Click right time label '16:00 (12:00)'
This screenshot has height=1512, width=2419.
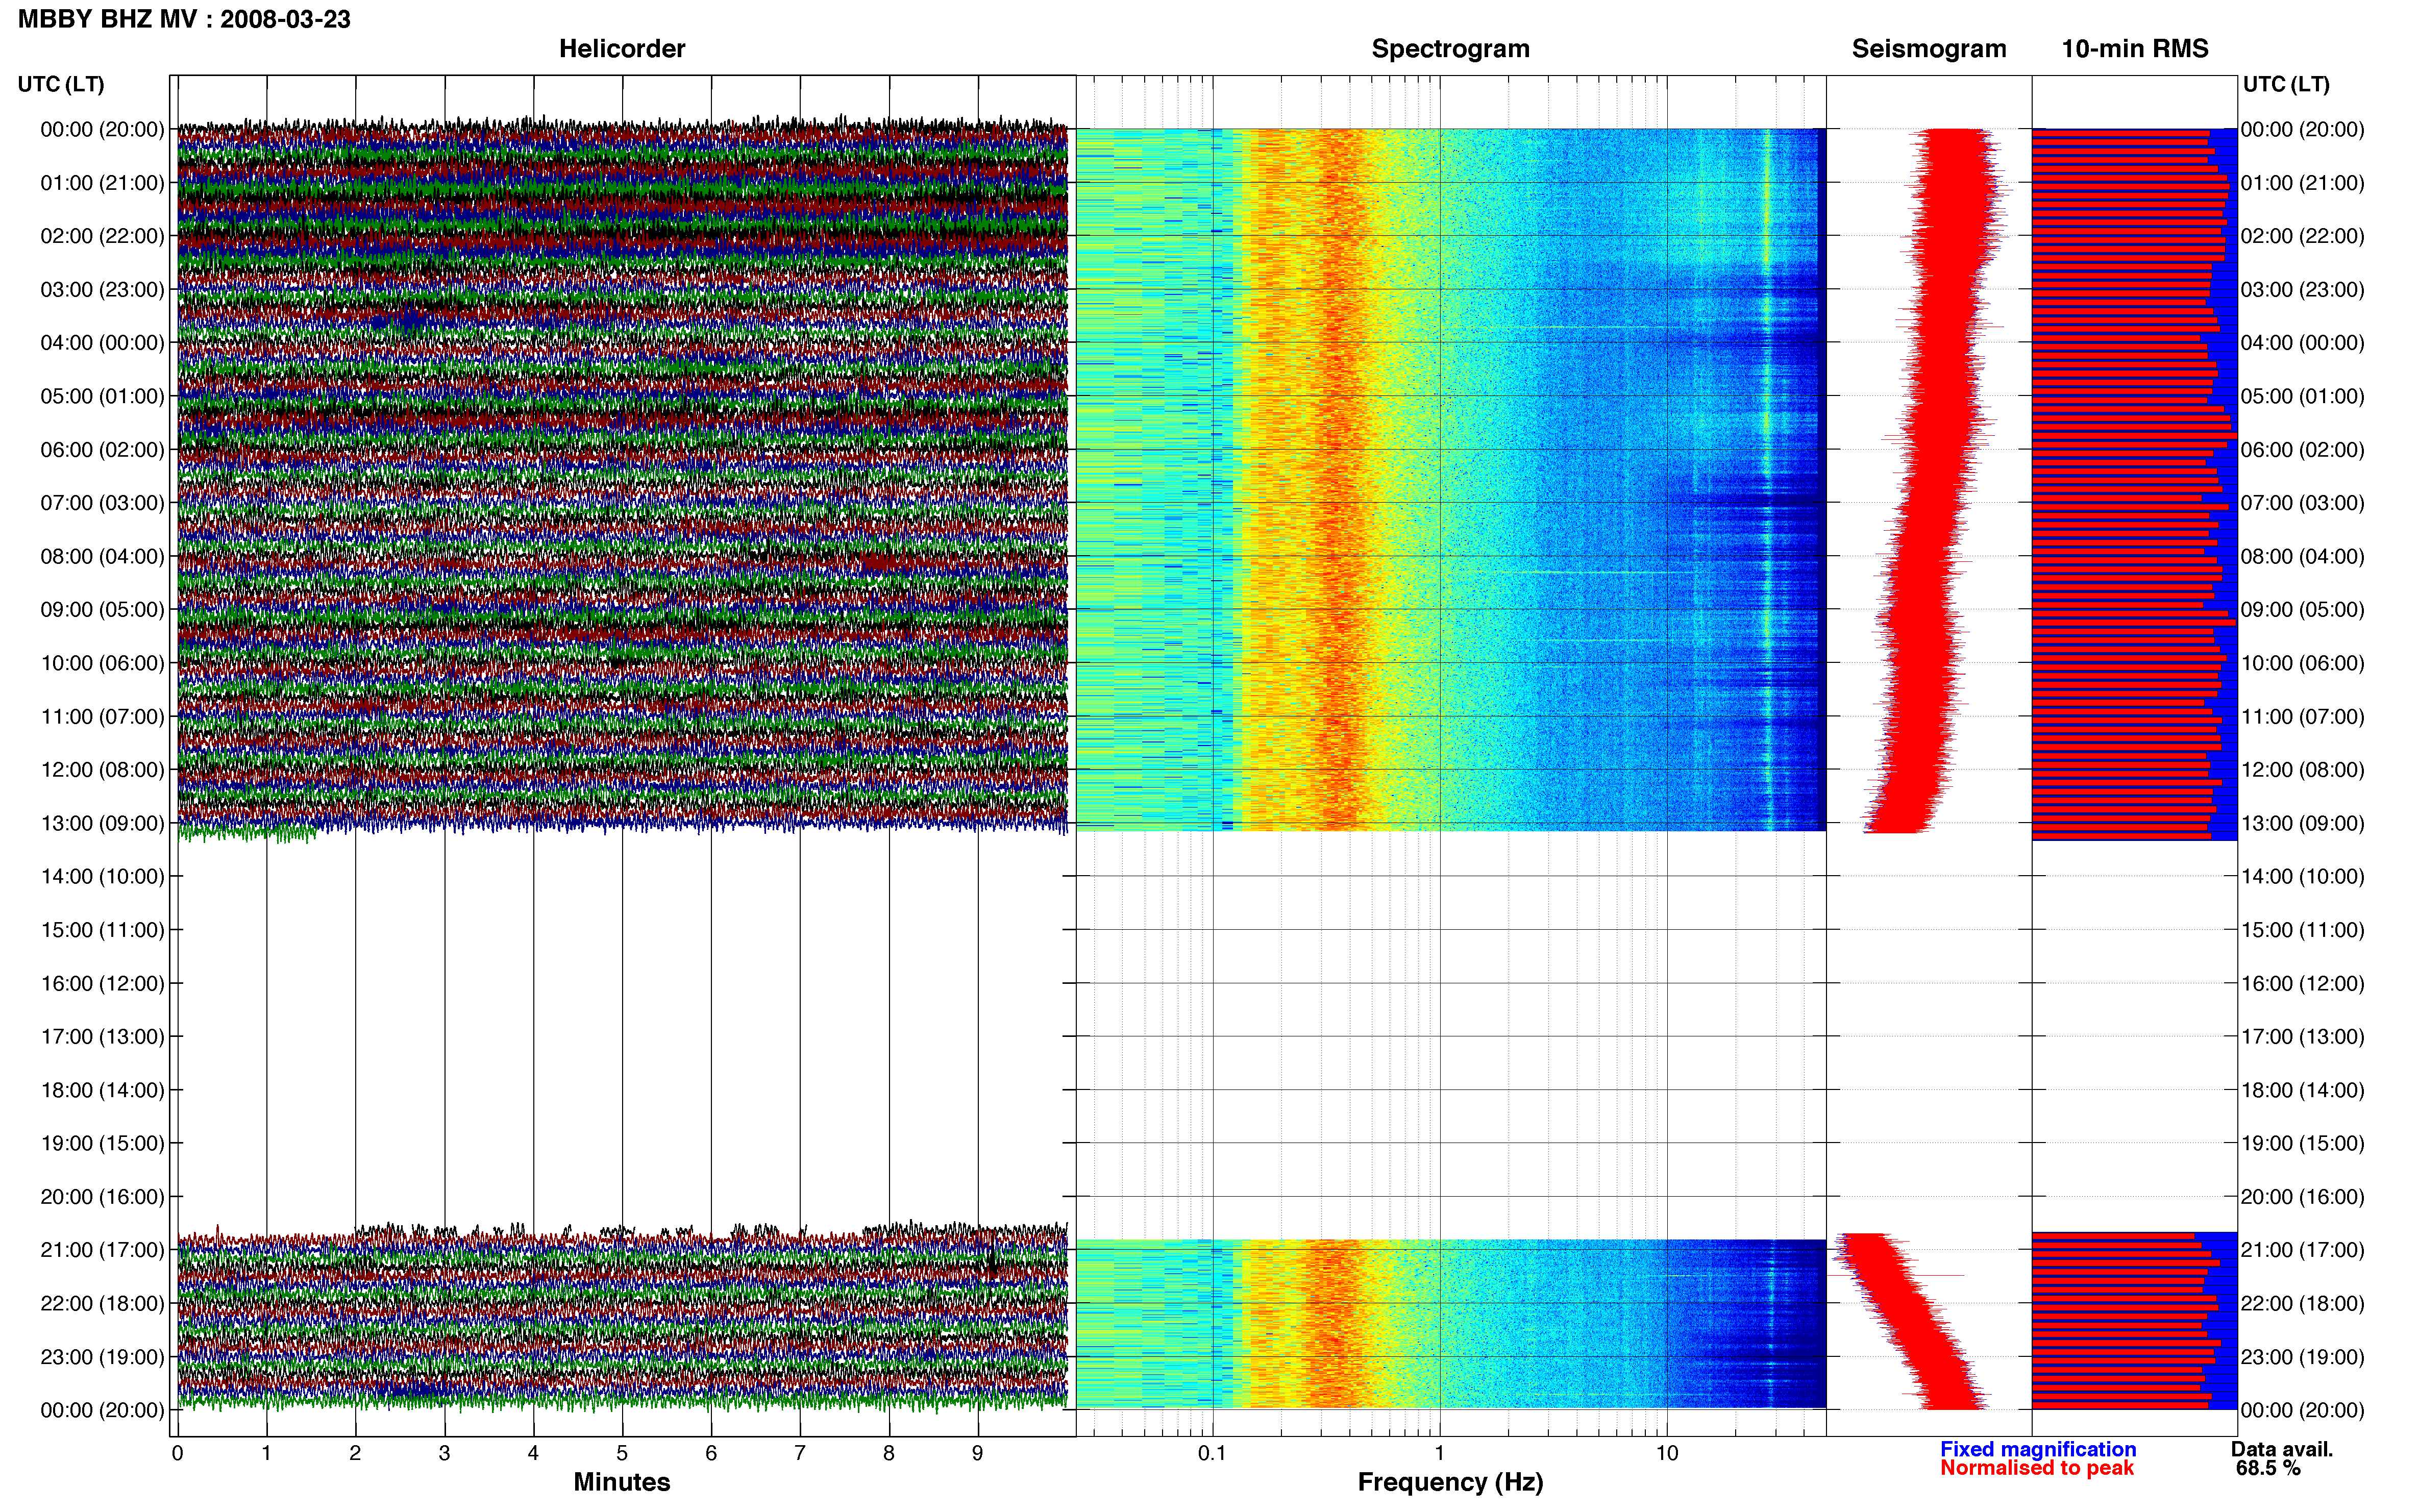point(2303,983)
